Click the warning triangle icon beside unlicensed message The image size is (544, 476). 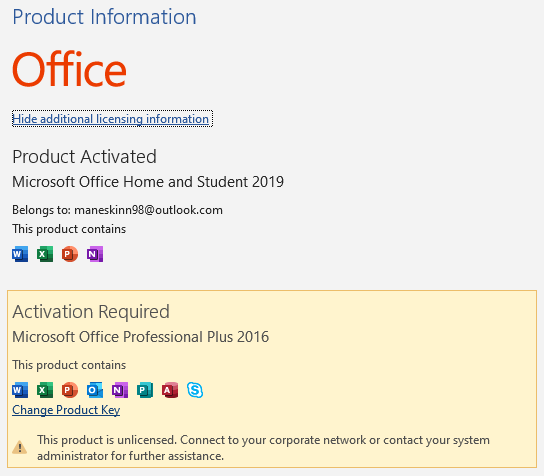tap(20, 447)
